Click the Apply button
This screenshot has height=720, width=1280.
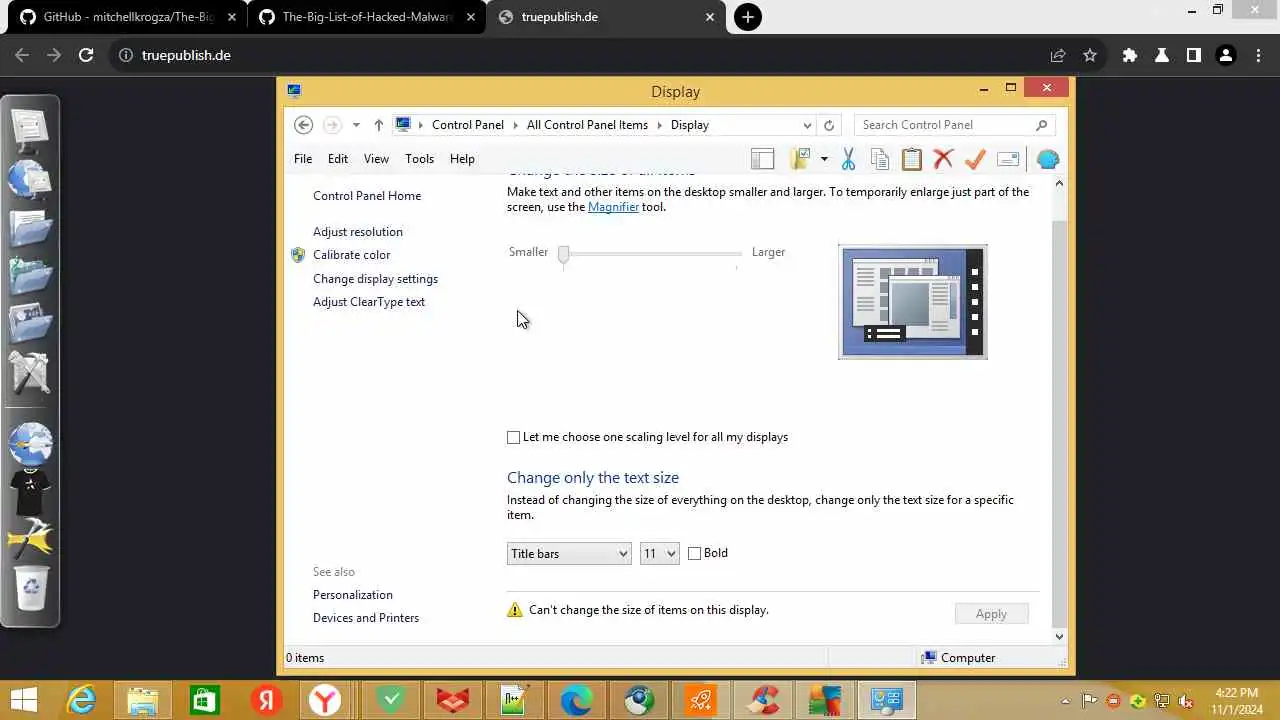click(991, 614)
